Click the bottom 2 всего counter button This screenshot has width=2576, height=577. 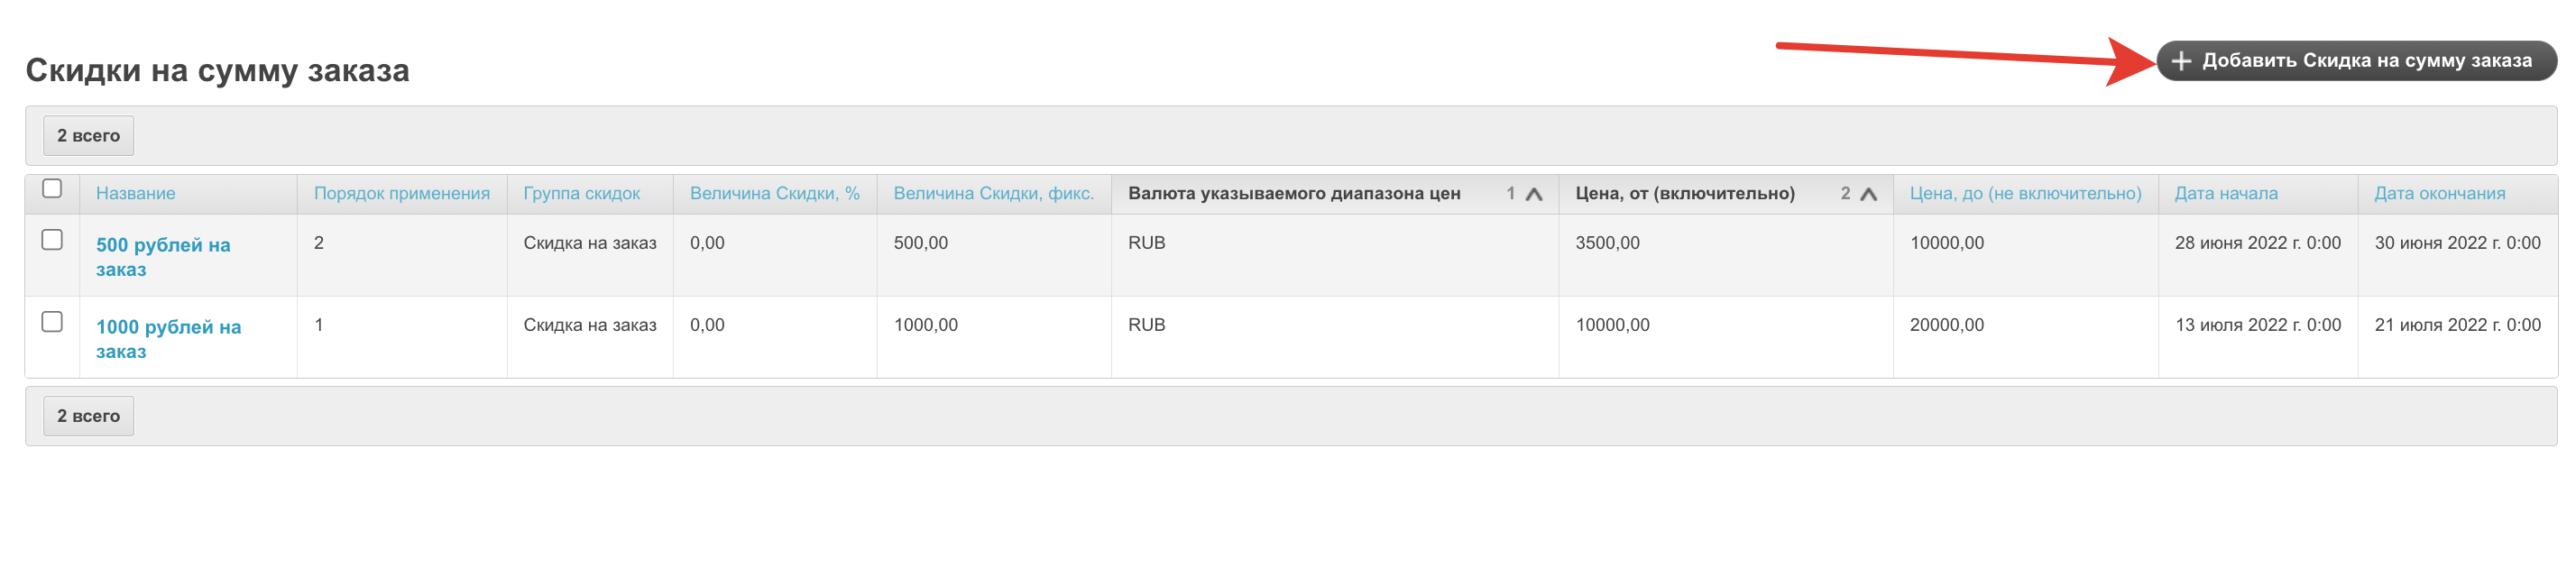tap(88, 416)
